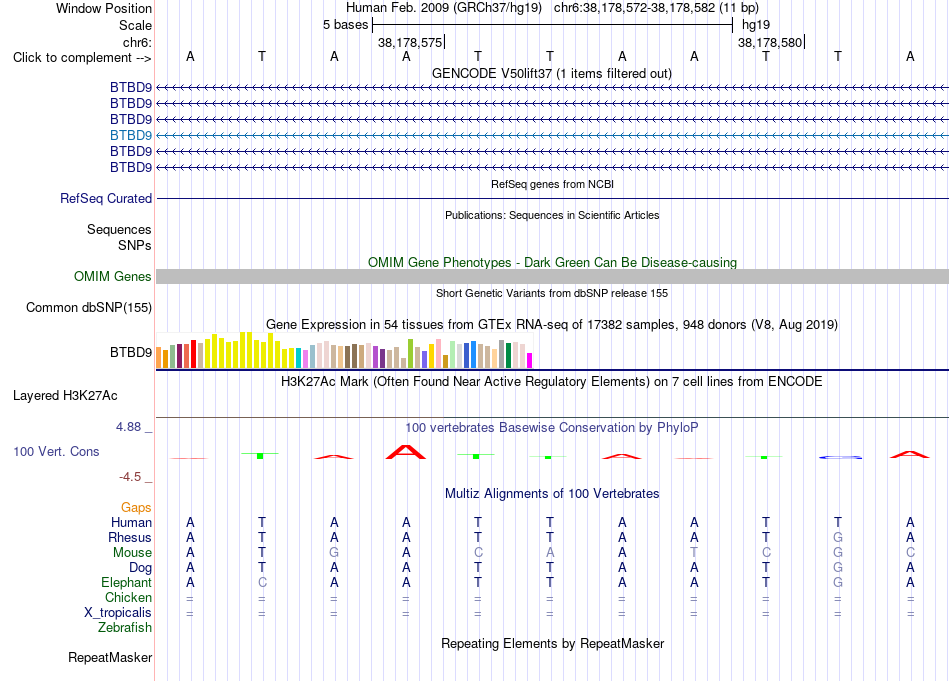Viewport: 950px width, 681px height.
Task: Open the H3K27Ac Mark ENCODE track title
Action: point(552,382)
